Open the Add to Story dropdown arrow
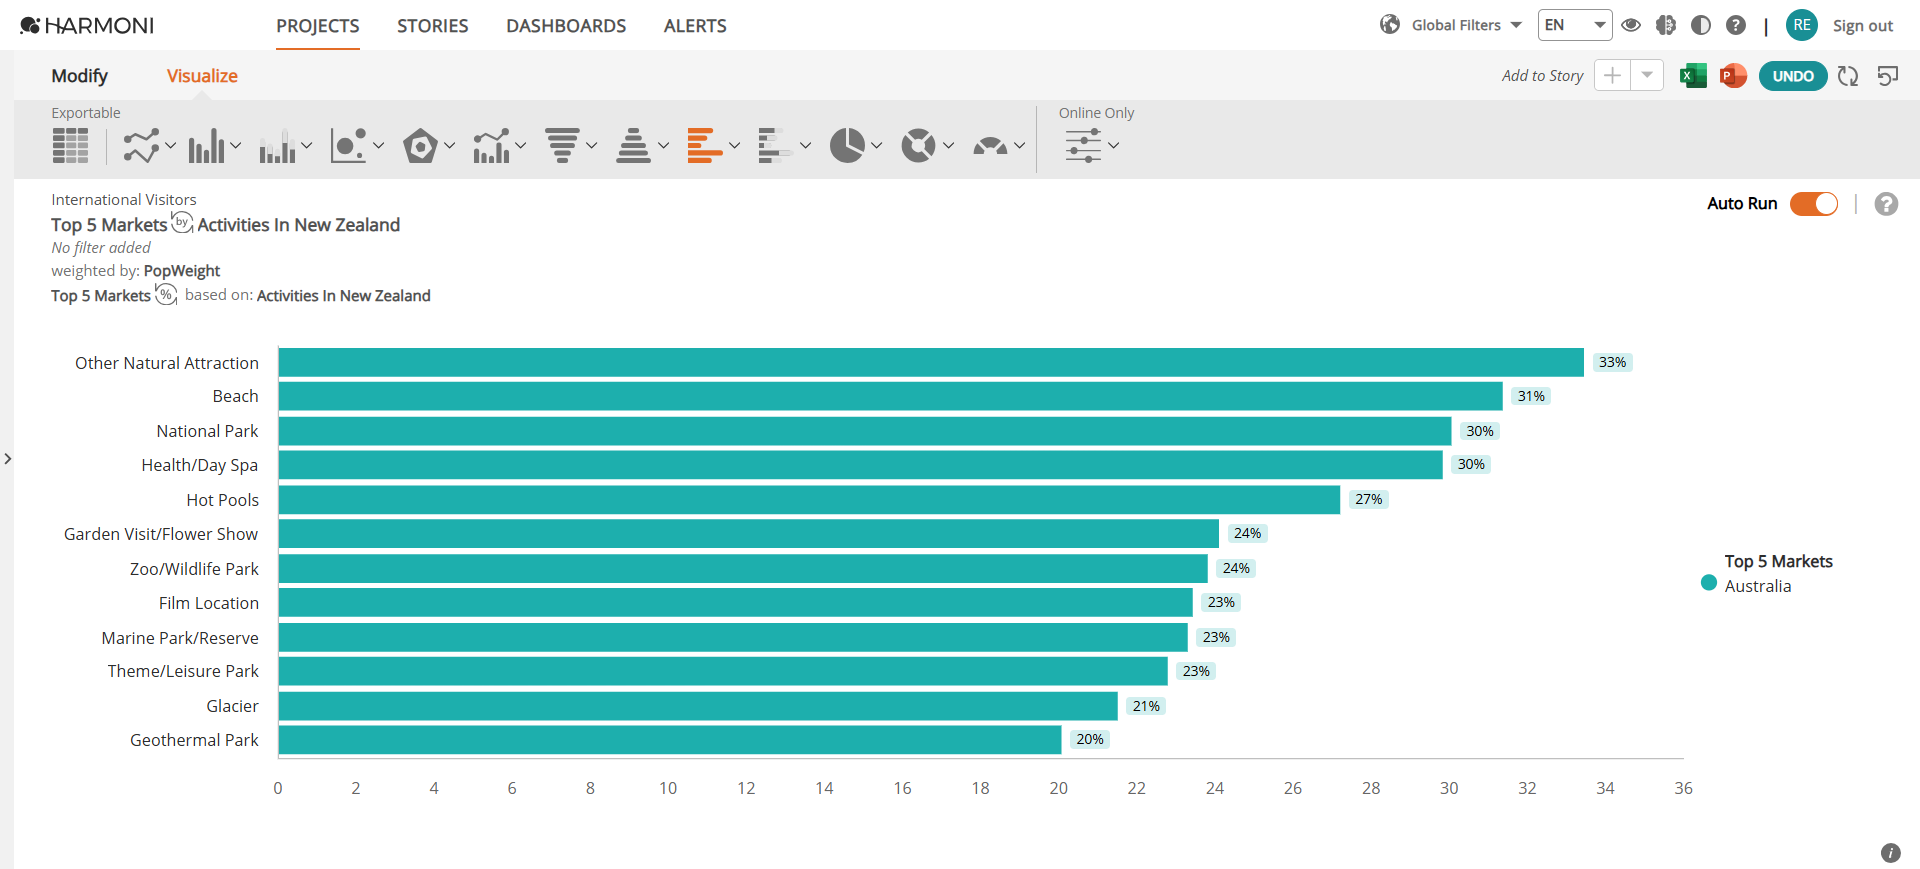 click(x=1647, y=76)
